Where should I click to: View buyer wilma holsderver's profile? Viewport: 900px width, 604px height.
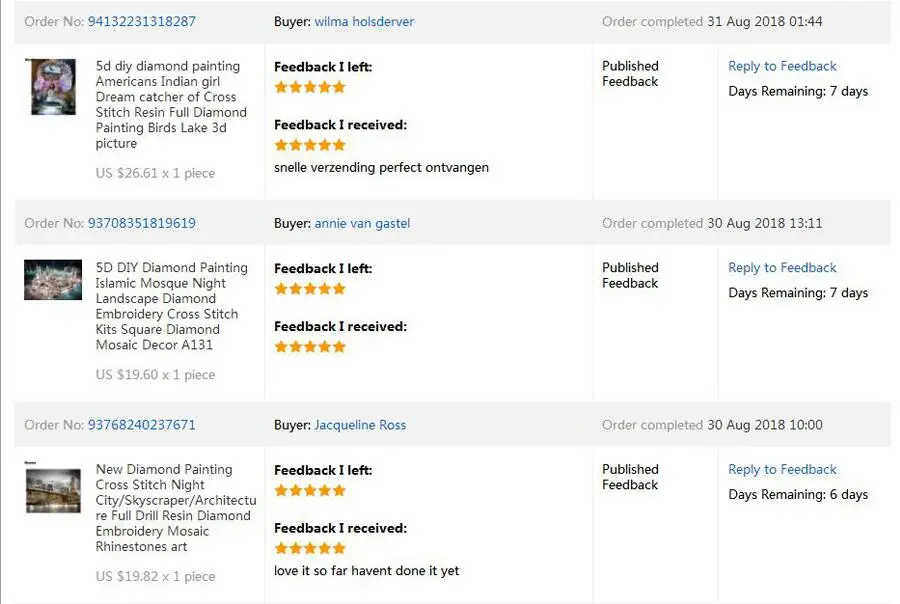(364, 21)
